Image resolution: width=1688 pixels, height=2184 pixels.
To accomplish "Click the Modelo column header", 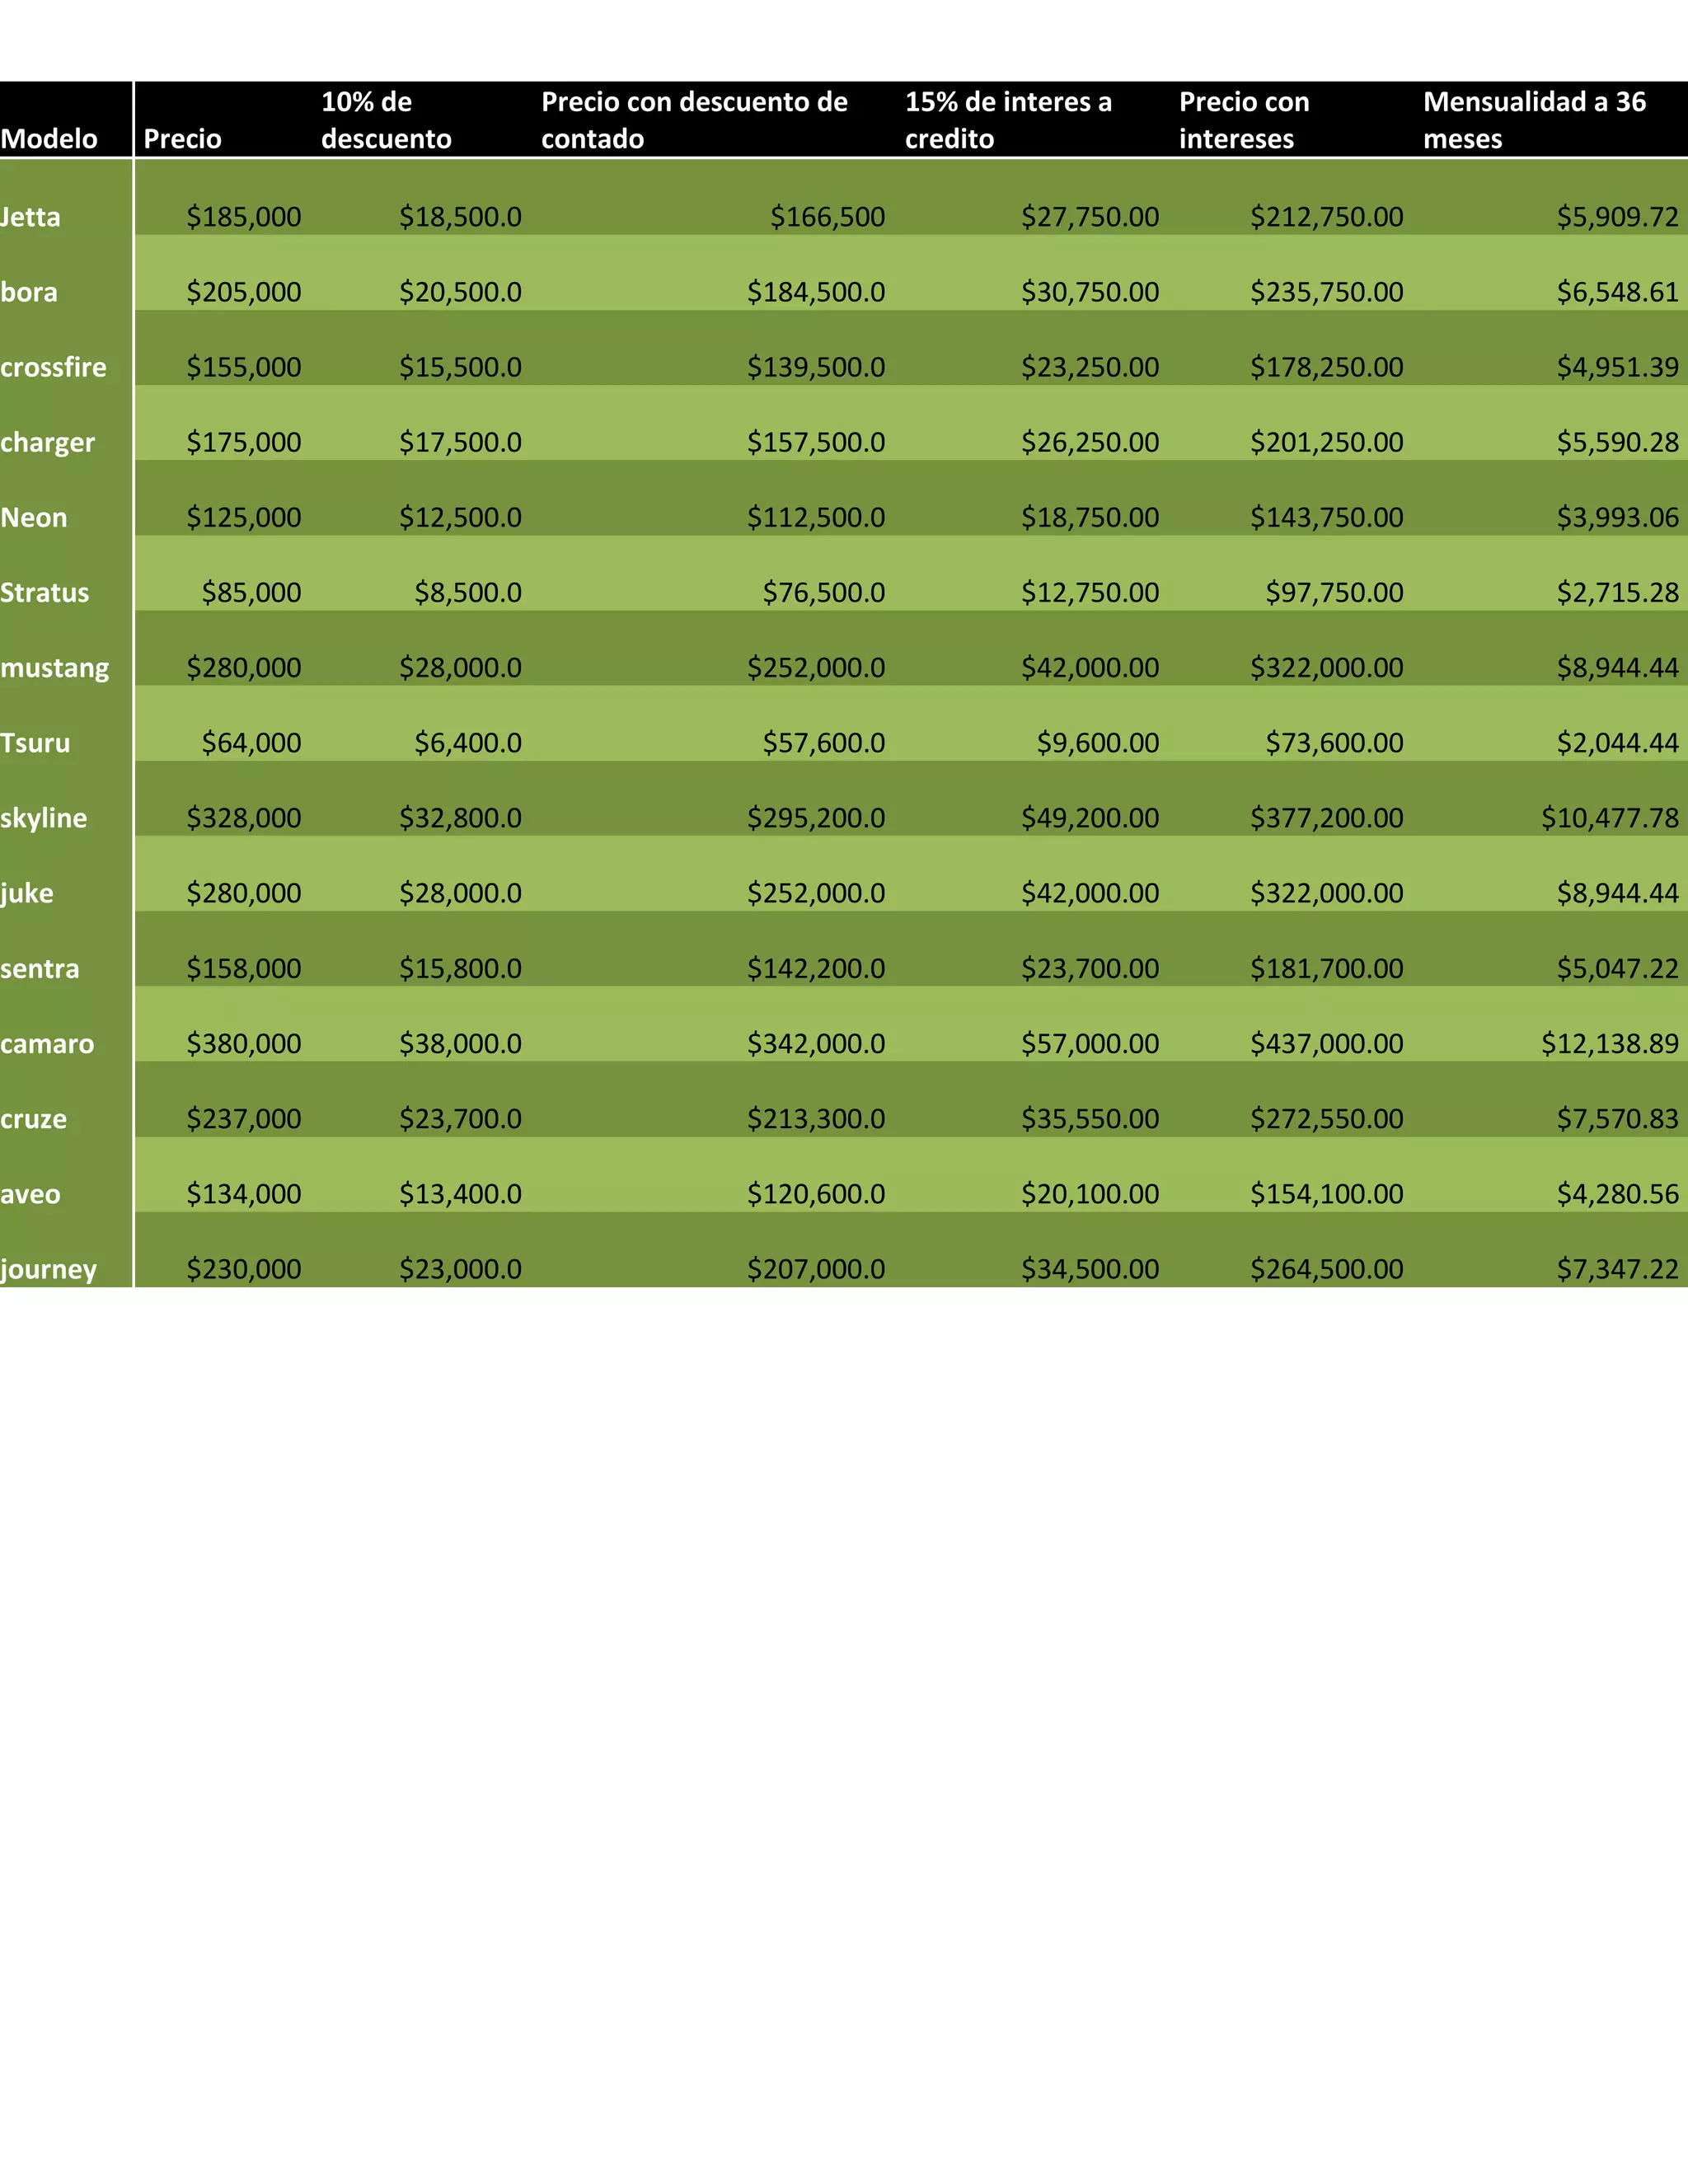I will click(x=50, y=138).
